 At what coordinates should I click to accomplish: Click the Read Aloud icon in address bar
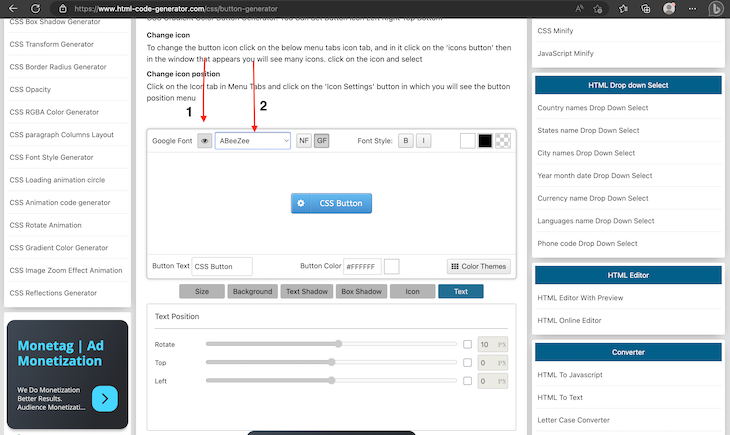[x=580, y=8]
